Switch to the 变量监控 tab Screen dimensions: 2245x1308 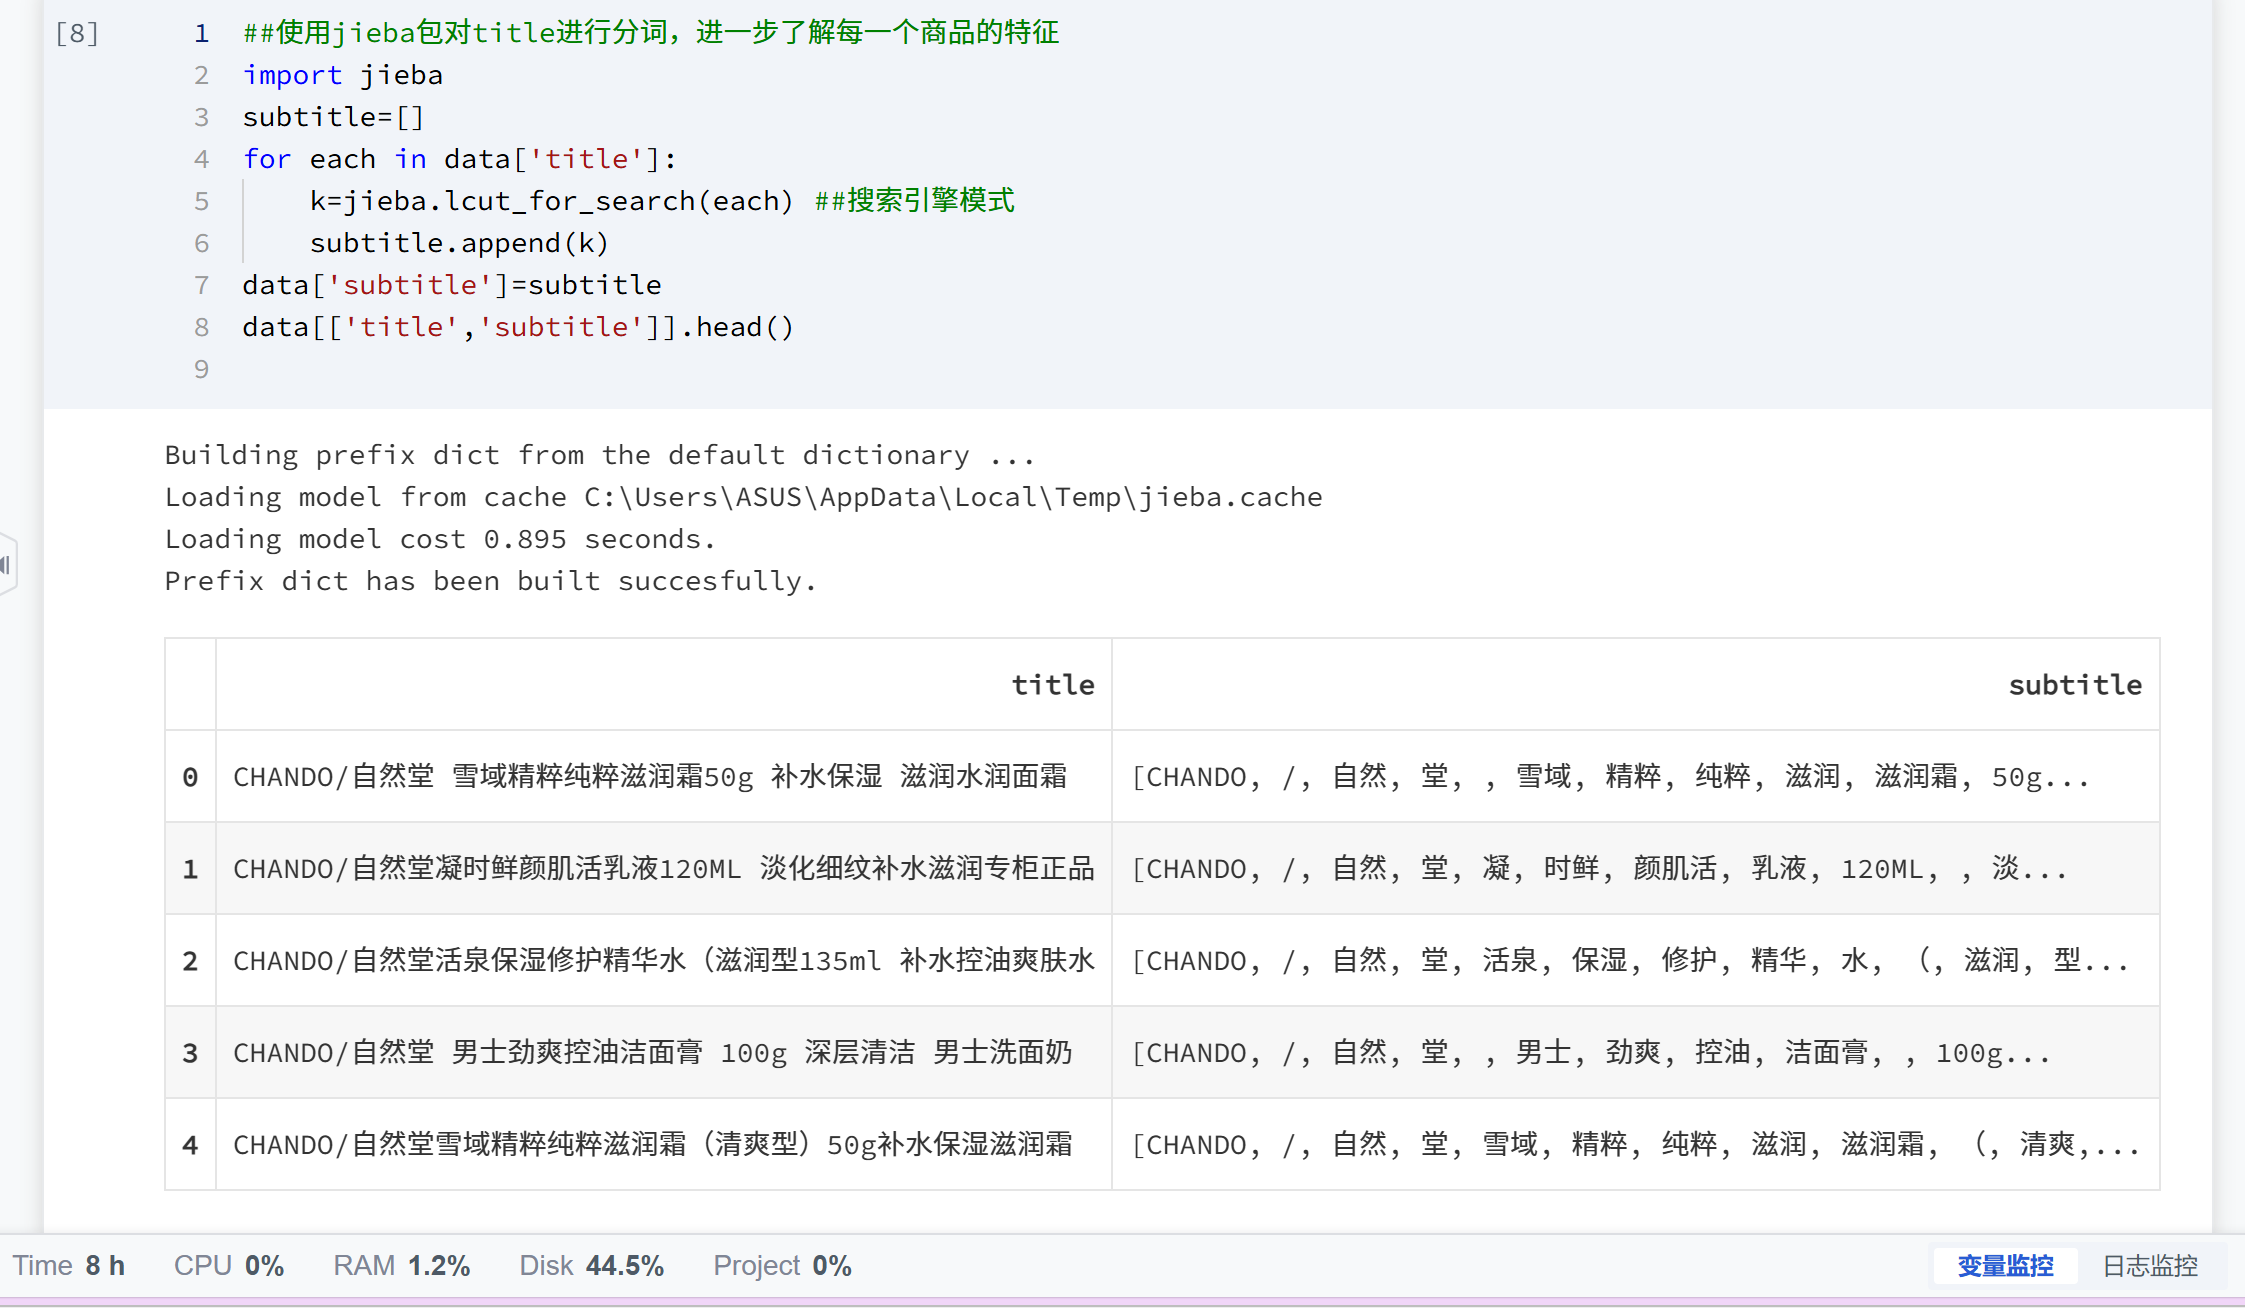2004,1266
